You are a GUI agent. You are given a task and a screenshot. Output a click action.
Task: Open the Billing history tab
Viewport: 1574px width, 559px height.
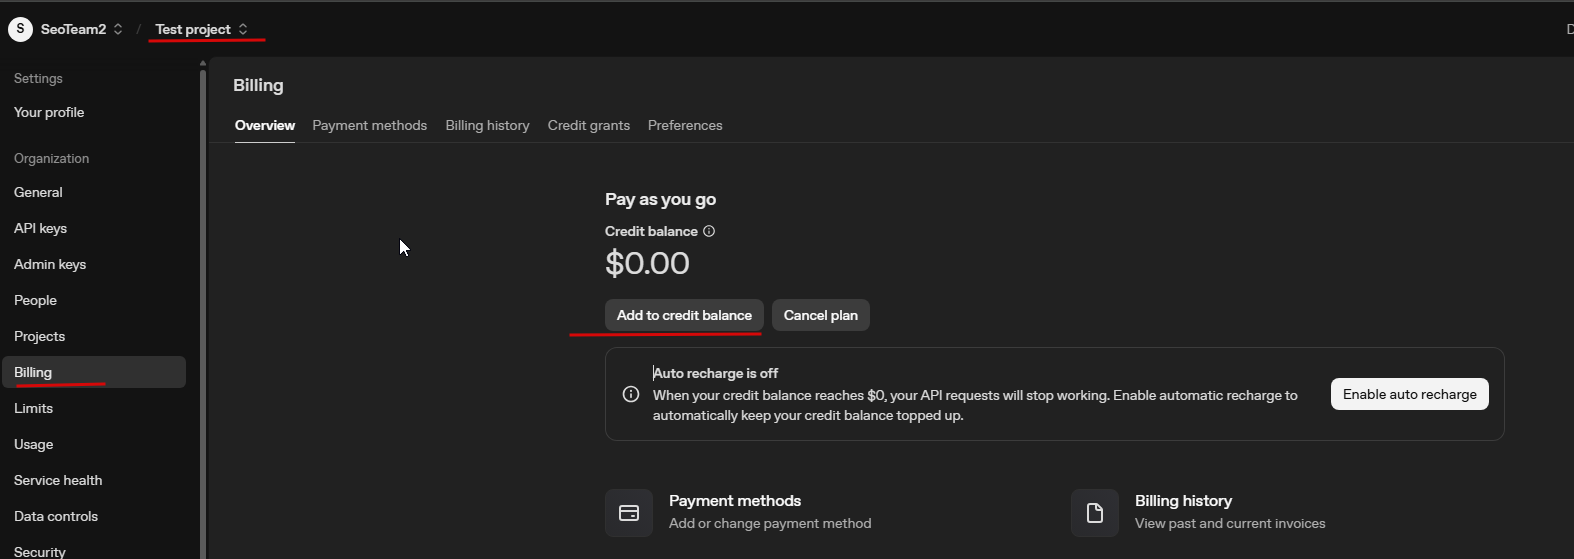[x=487, y=125]
